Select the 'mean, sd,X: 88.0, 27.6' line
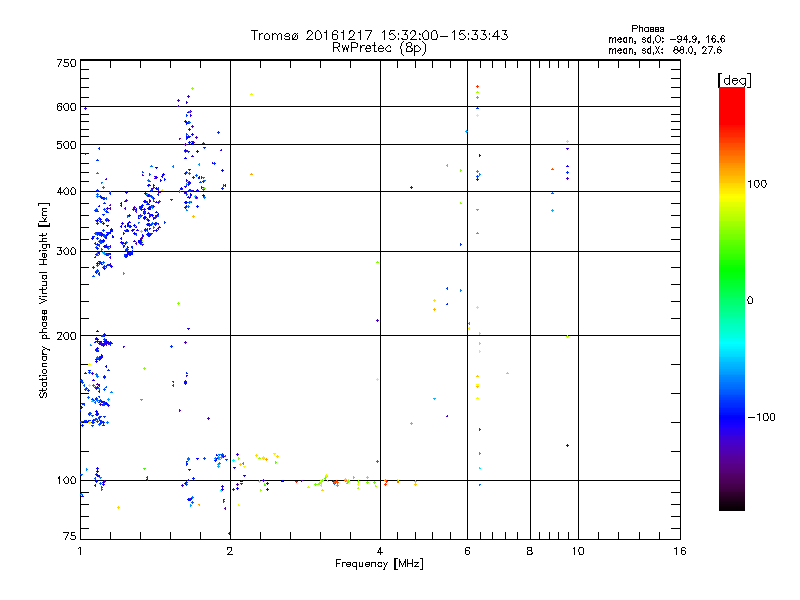The image size is (800, 600). [665, 50]
